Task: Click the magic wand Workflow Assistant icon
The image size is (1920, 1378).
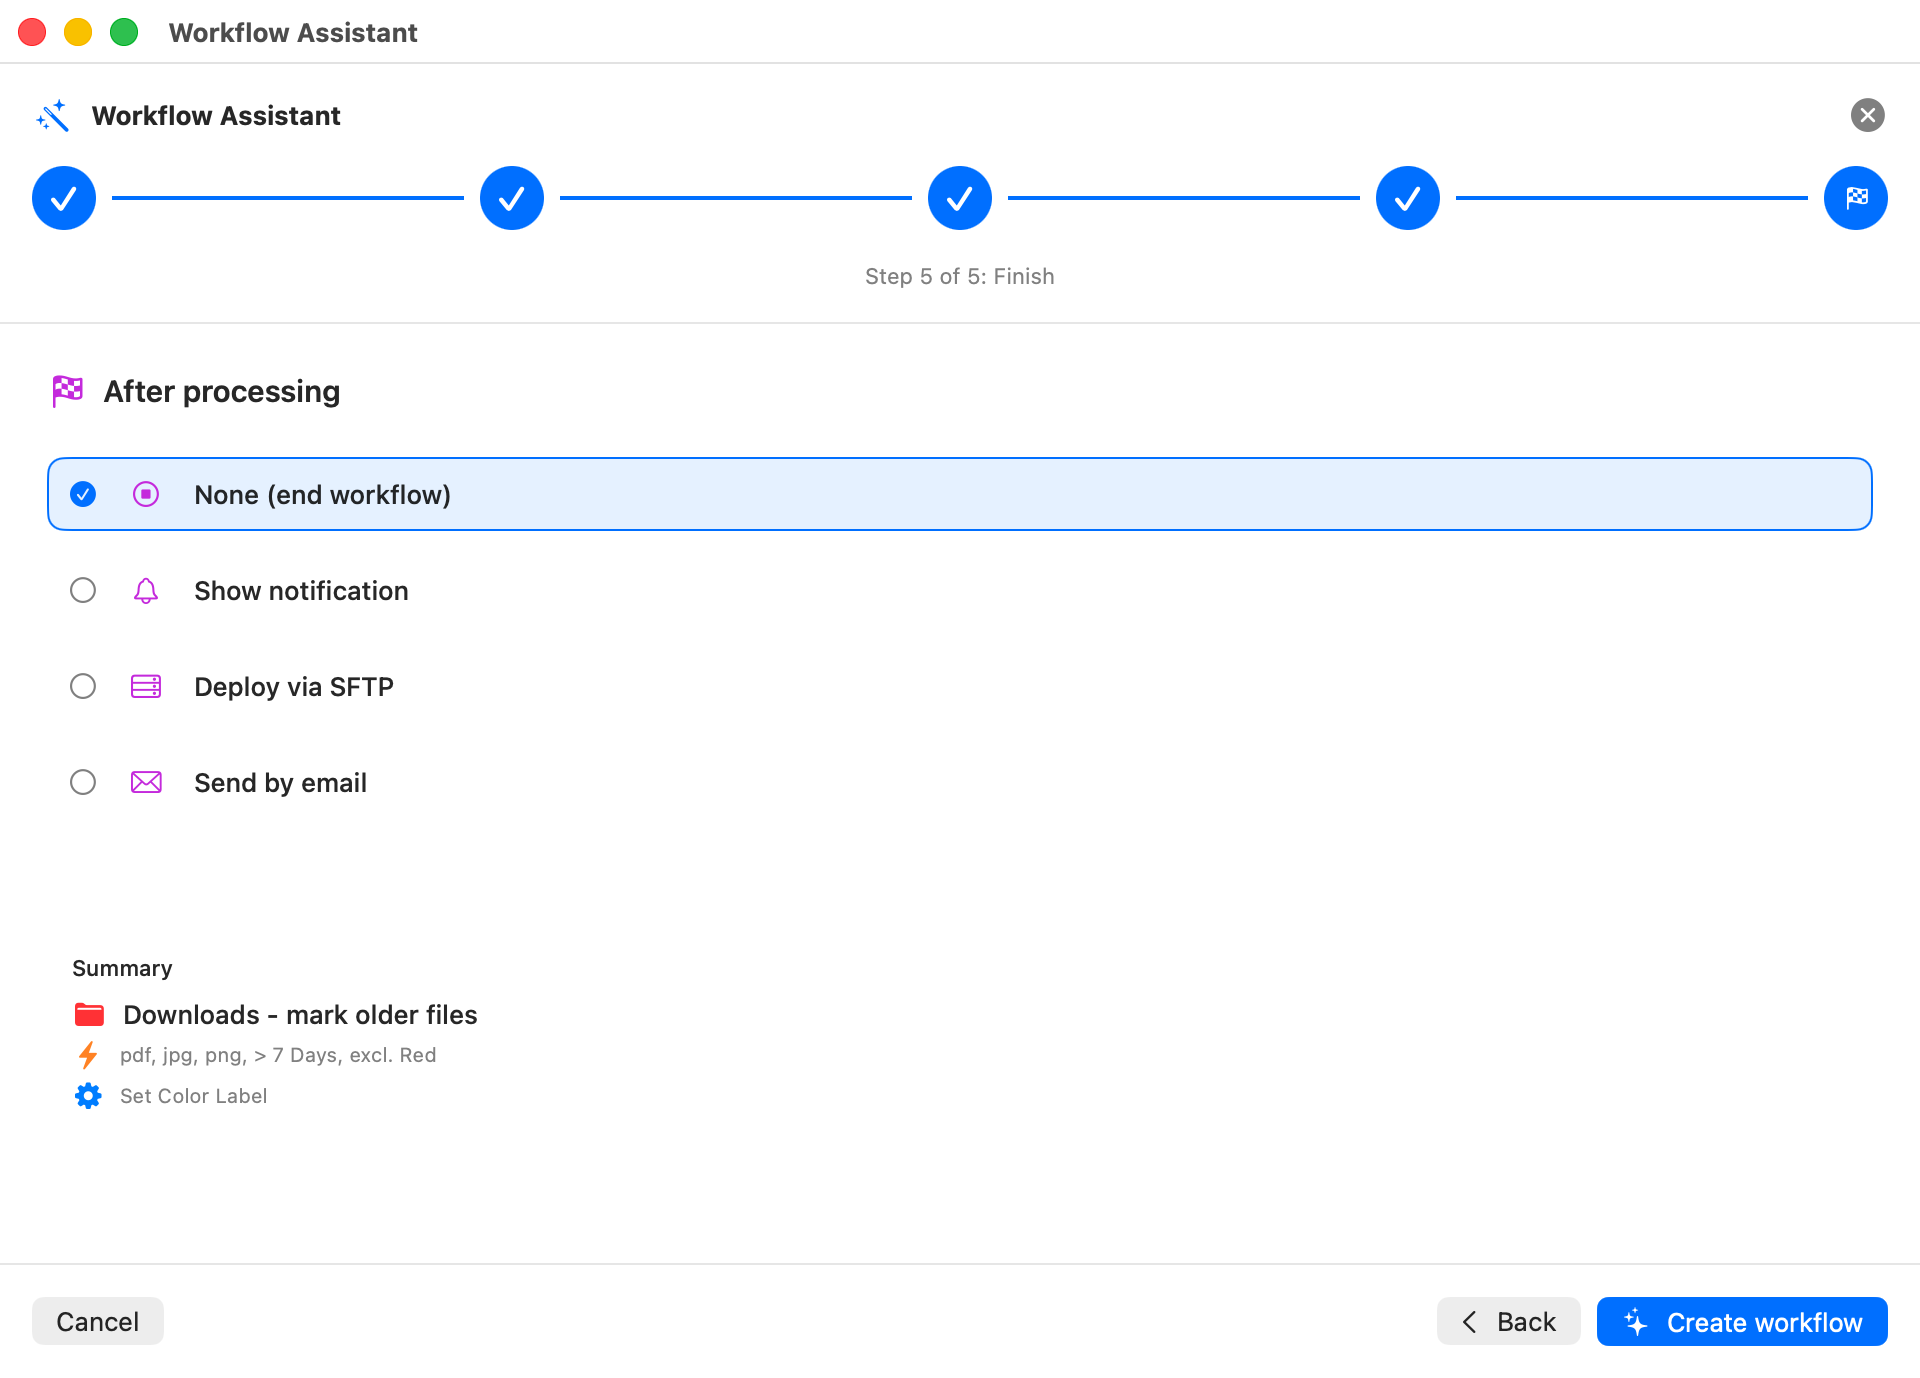Action: click(x=53, y=116)
